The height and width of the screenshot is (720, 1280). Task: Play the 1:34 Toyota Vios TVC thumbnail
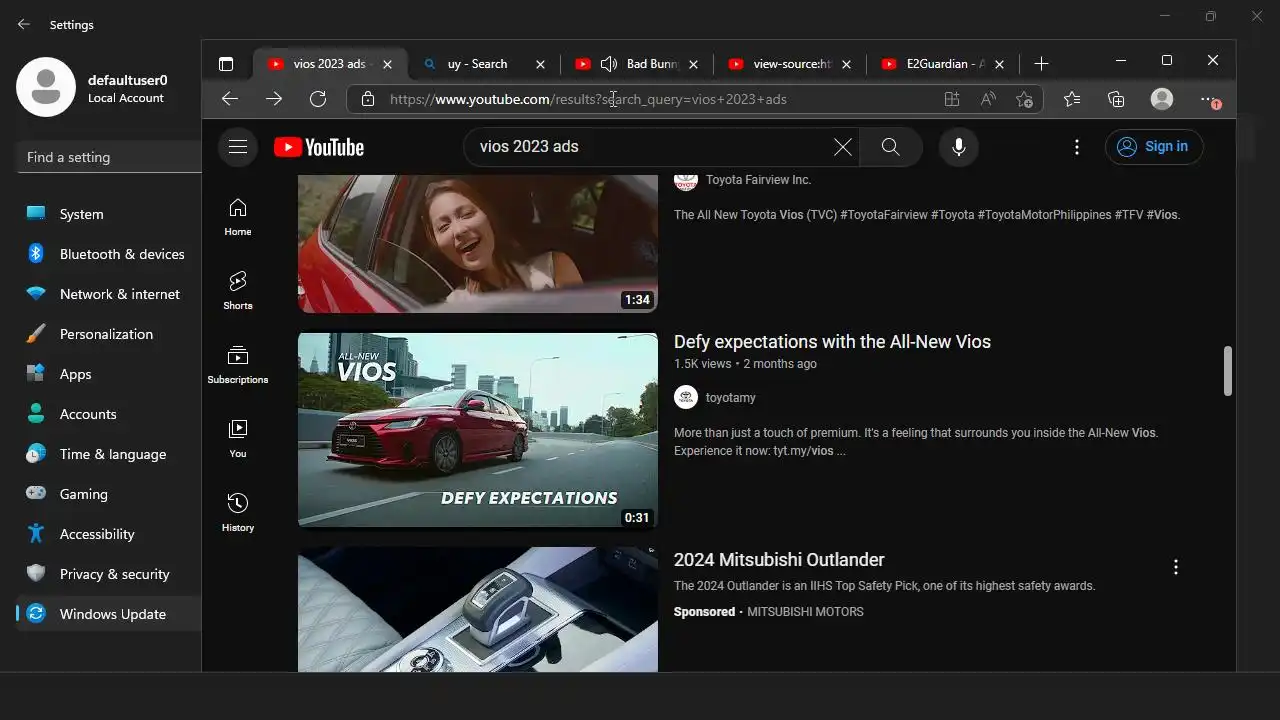[x=478, y=243]
